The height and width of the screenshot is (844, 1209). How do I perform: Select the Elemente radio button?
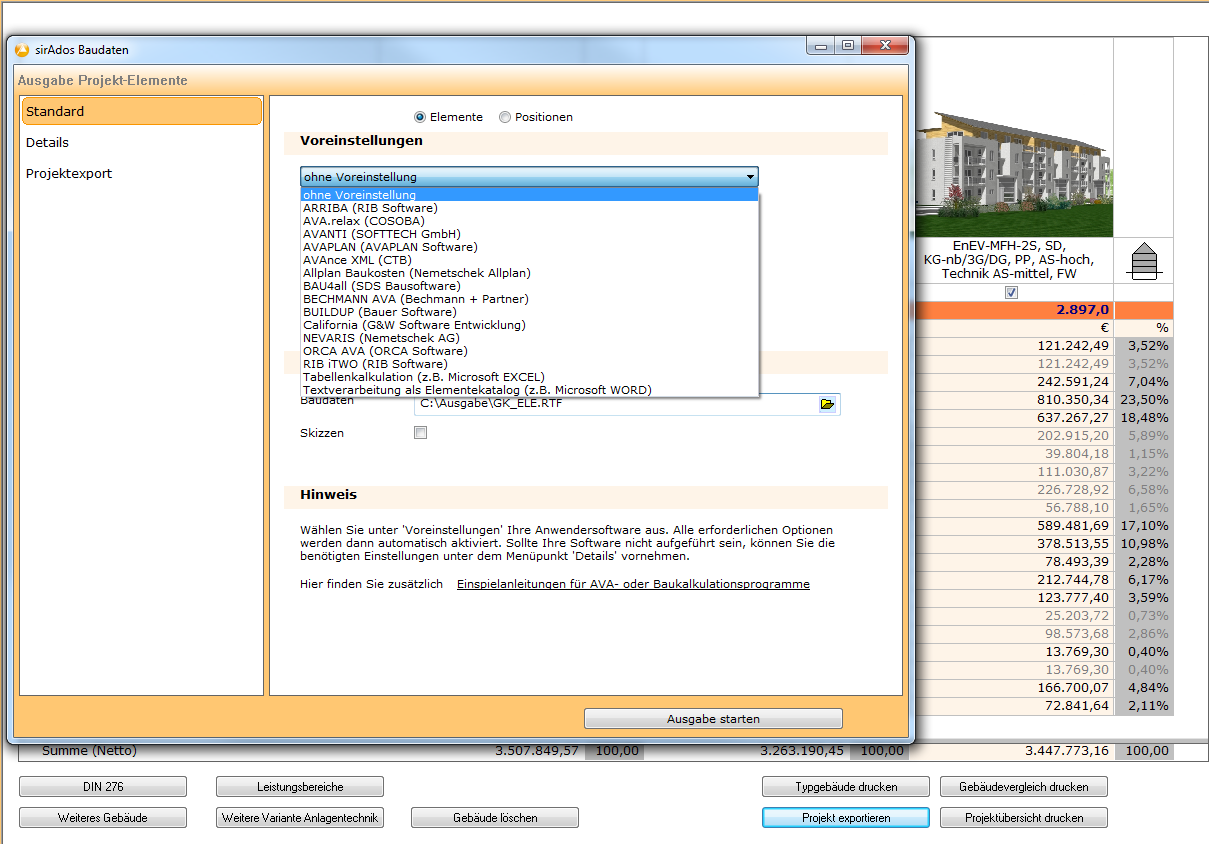[x=420, y=117]
